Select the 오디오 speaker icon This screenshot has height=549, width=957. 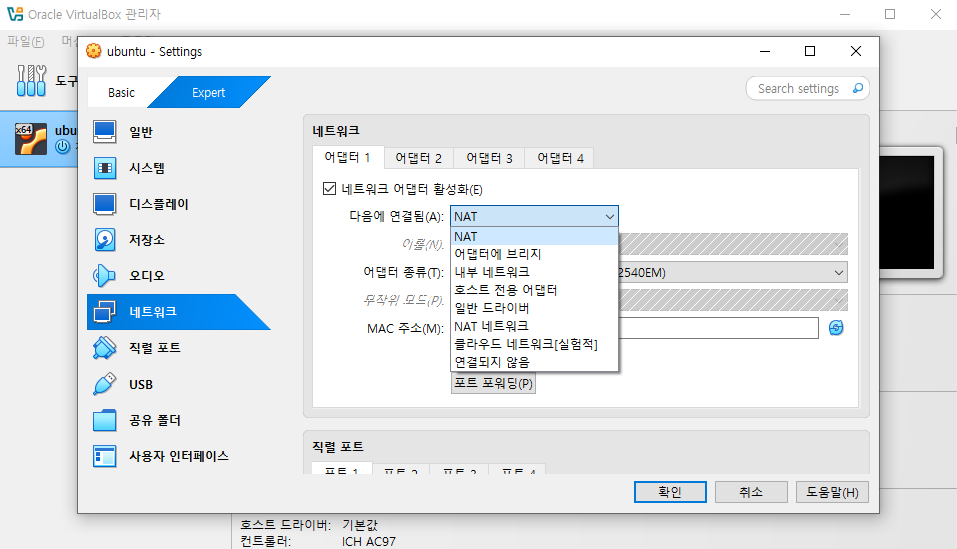(x=104, y=276)
